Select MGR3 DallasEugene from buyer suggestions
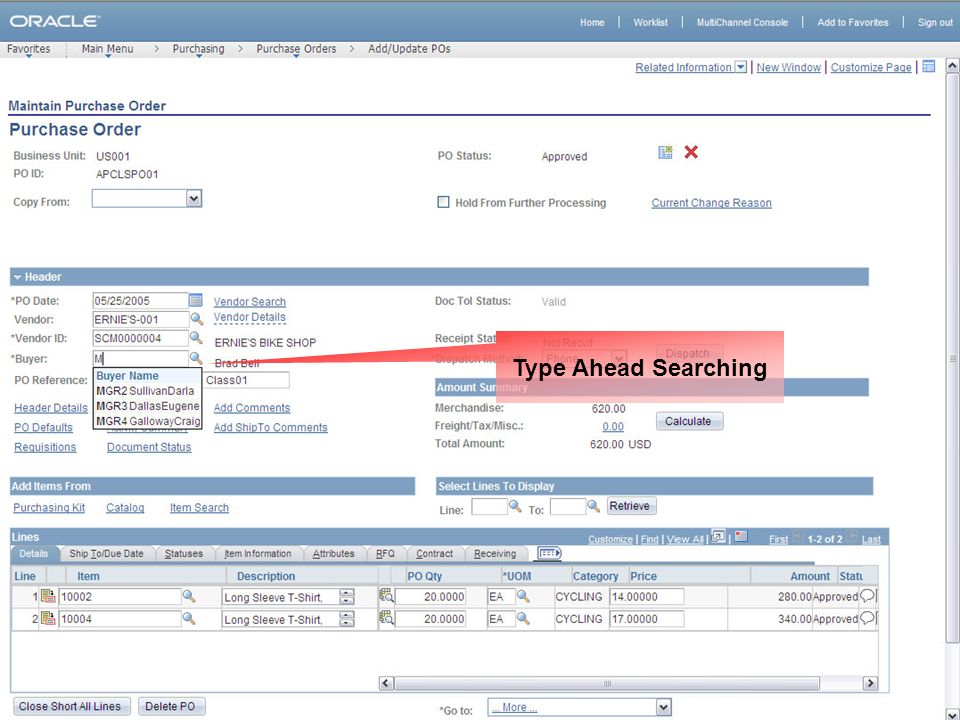This screenshot has width=960, height=720. (147, 406)
